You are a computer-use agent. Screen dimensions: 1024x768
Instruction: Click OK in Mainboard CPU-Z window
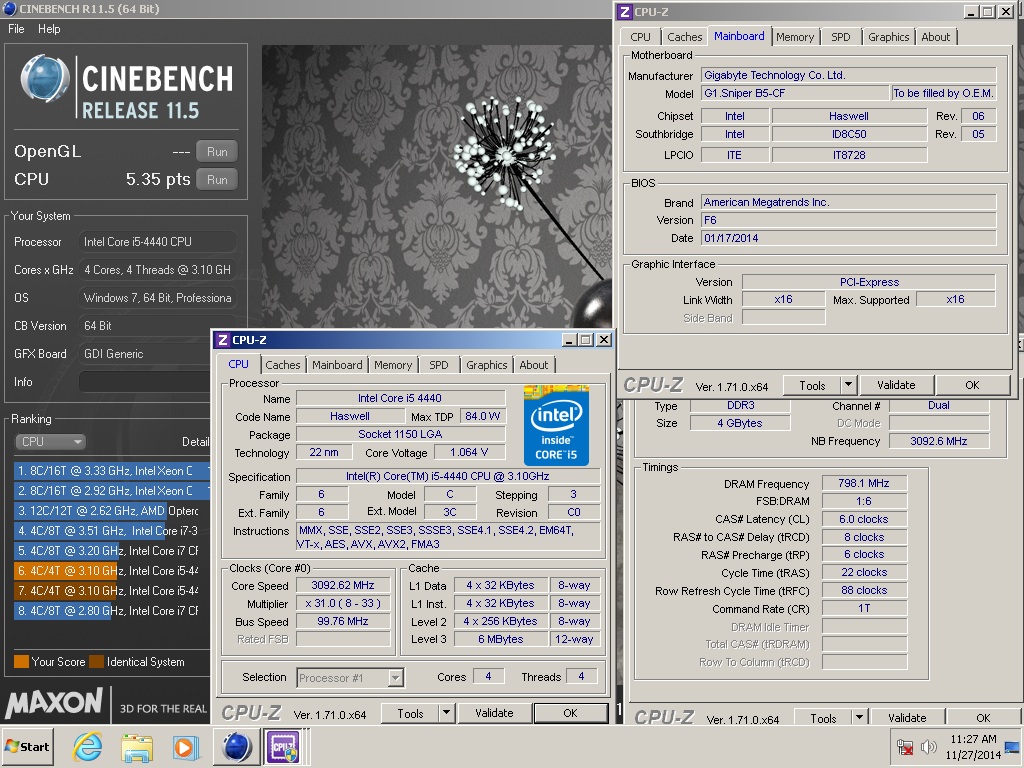coord(972,385)
